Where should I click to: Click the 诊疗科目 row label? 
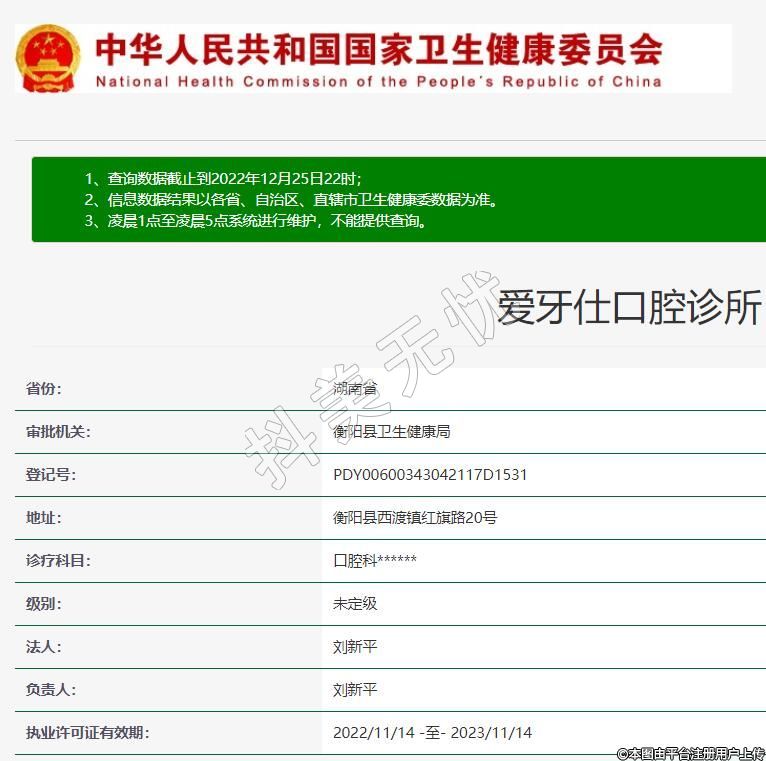58,561
